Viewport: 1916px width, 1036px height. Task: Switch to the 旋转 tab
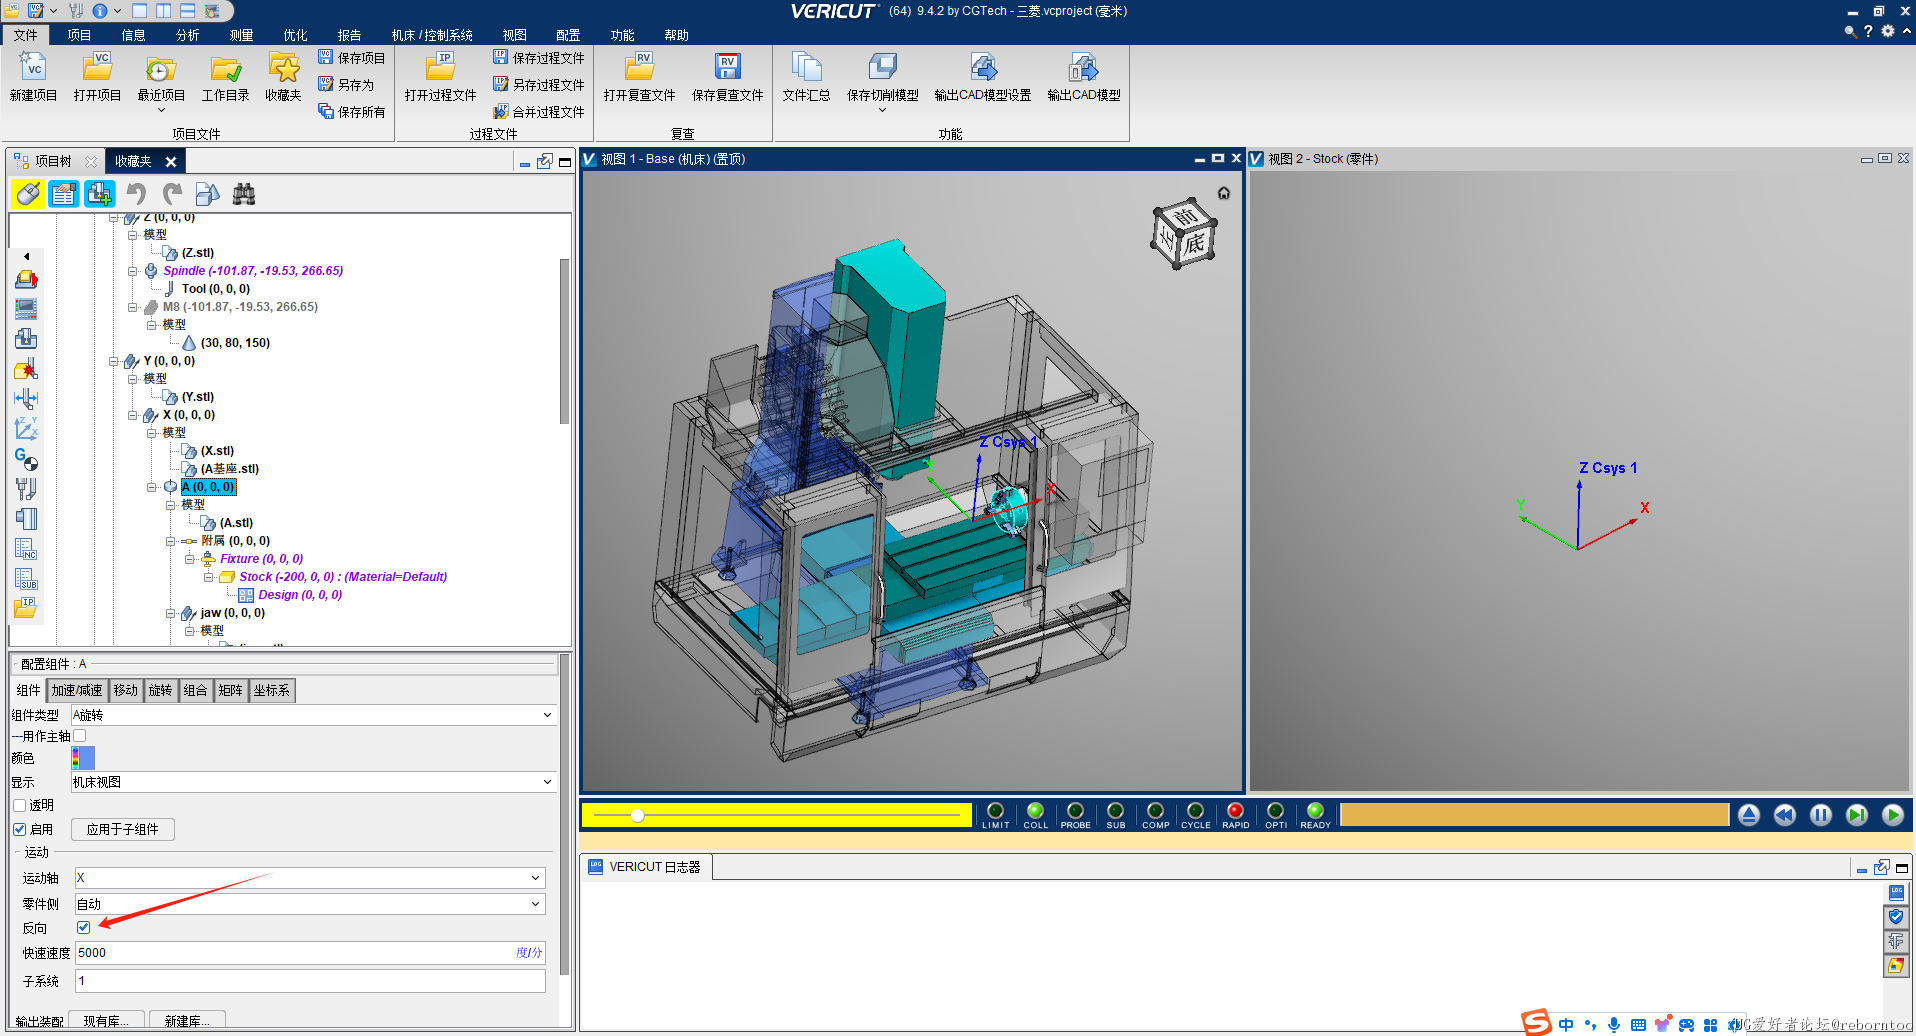[x=160, y=690]
